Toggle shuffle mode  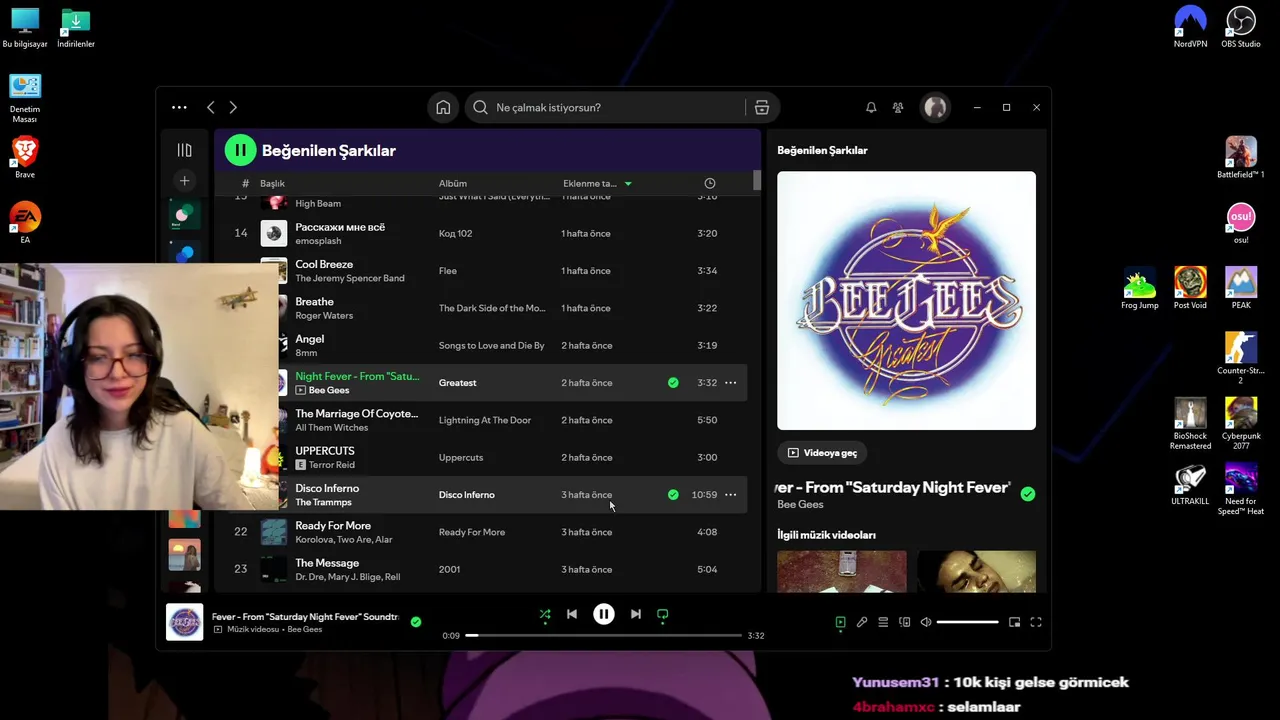coord(545,615)
